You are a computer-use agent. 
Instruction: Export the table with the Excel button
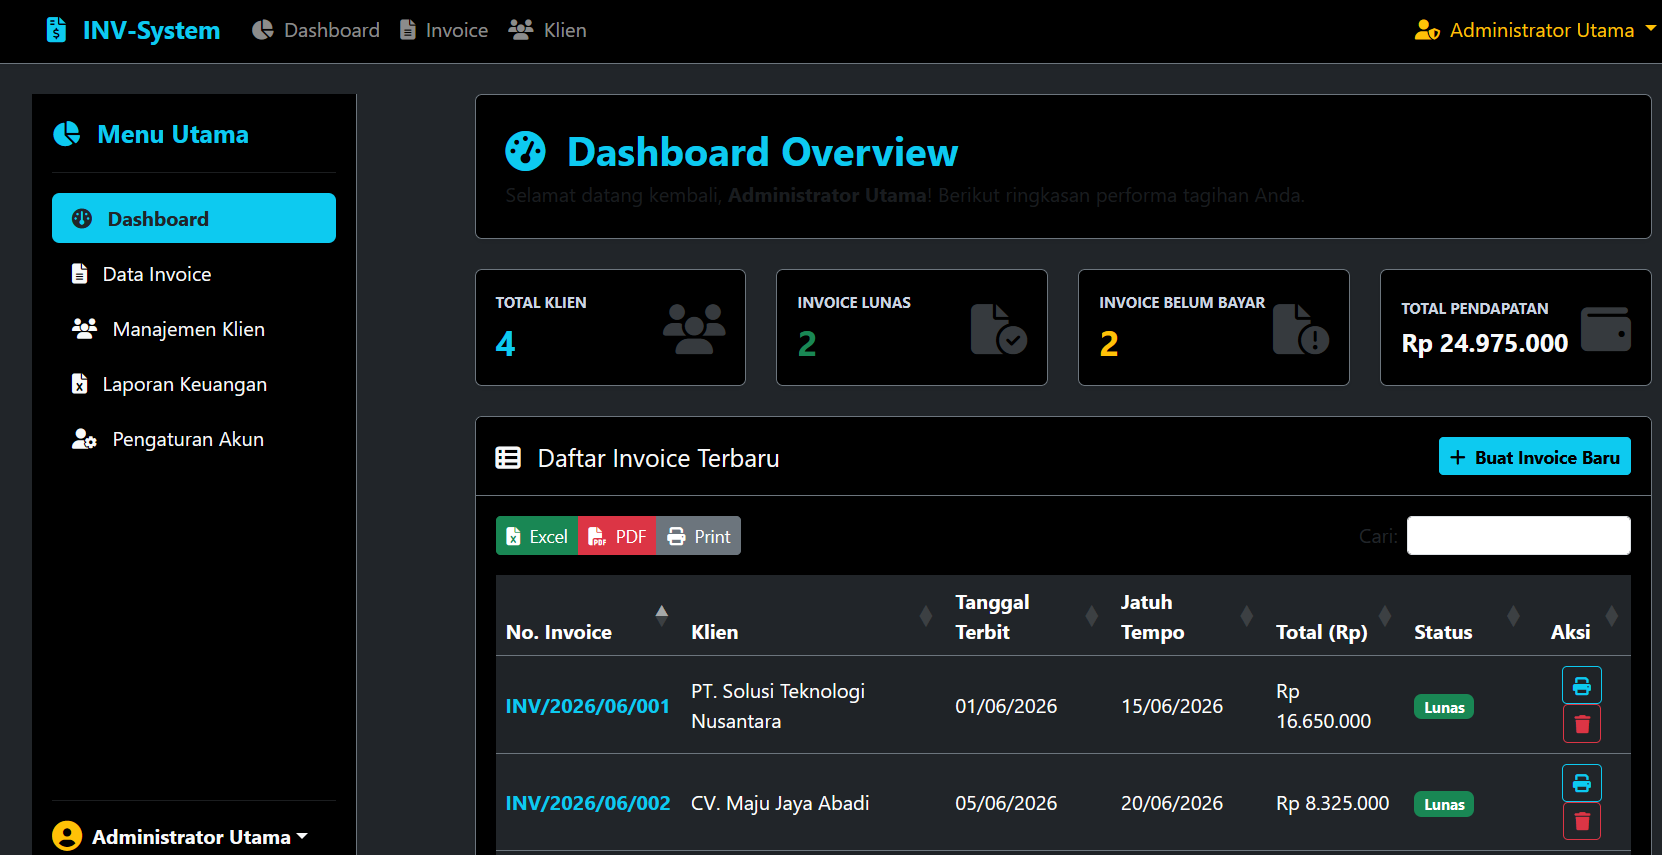tap(537, 536)
